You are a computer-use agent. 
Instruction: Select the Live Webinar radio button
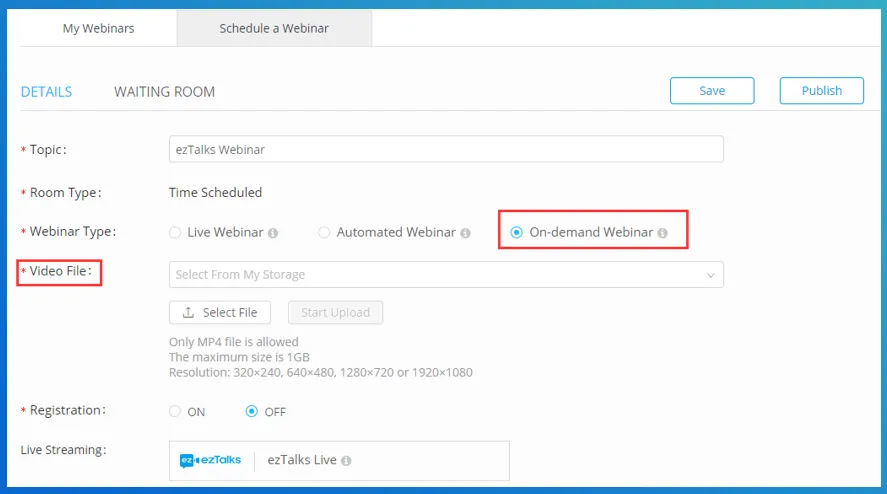click(175, 233)
